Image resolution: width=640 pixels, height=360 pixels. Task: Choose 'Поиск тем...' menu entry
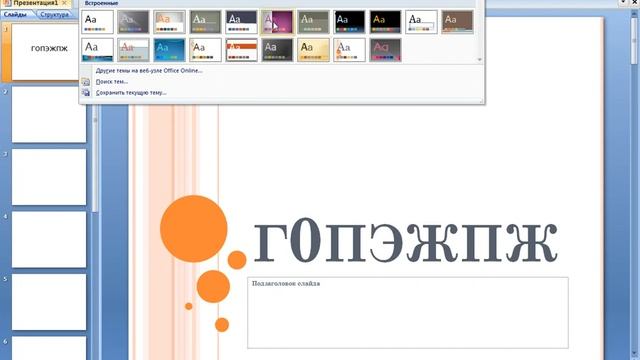[112, 82]
